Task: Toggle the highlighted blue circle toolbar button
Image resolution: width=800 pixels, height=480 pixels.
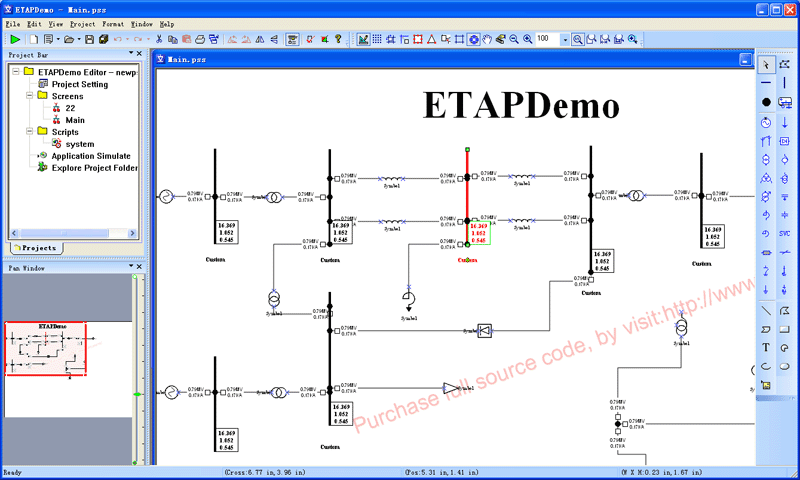Action: tap(473, 39)
